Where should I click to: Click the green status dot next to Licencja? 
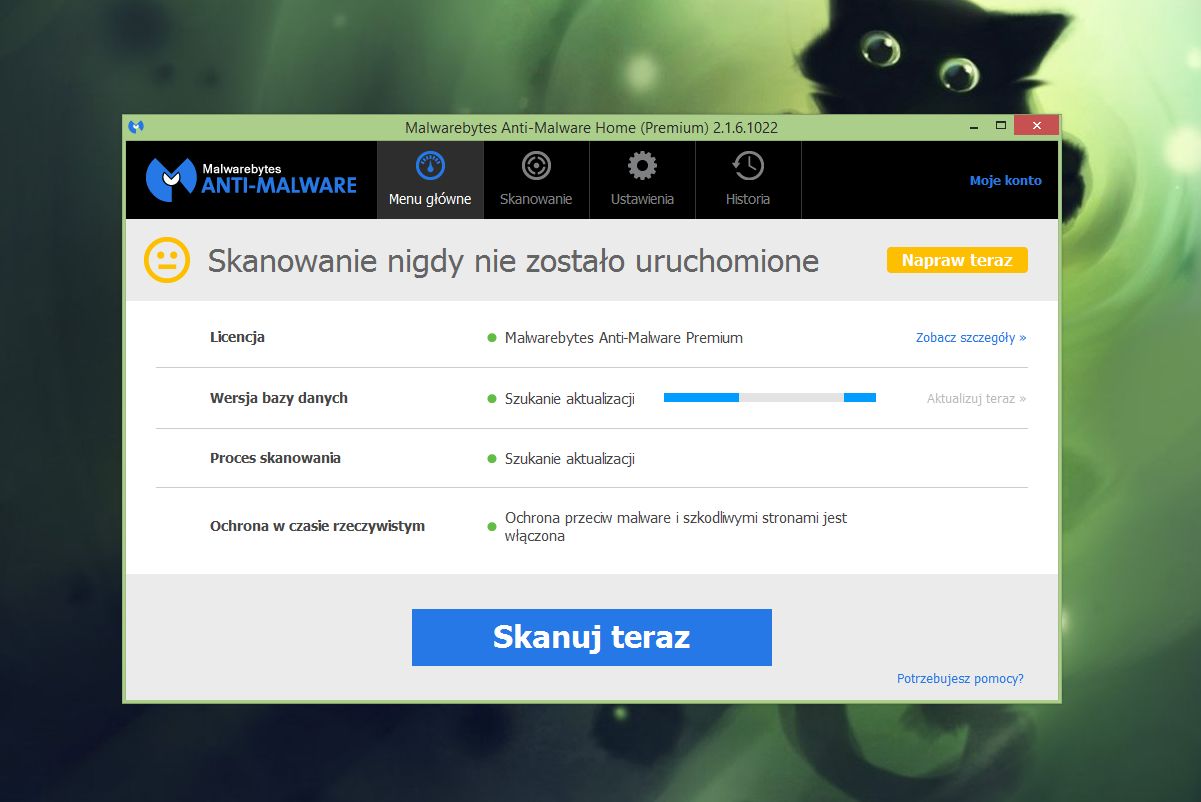click(x=494, y=338)
